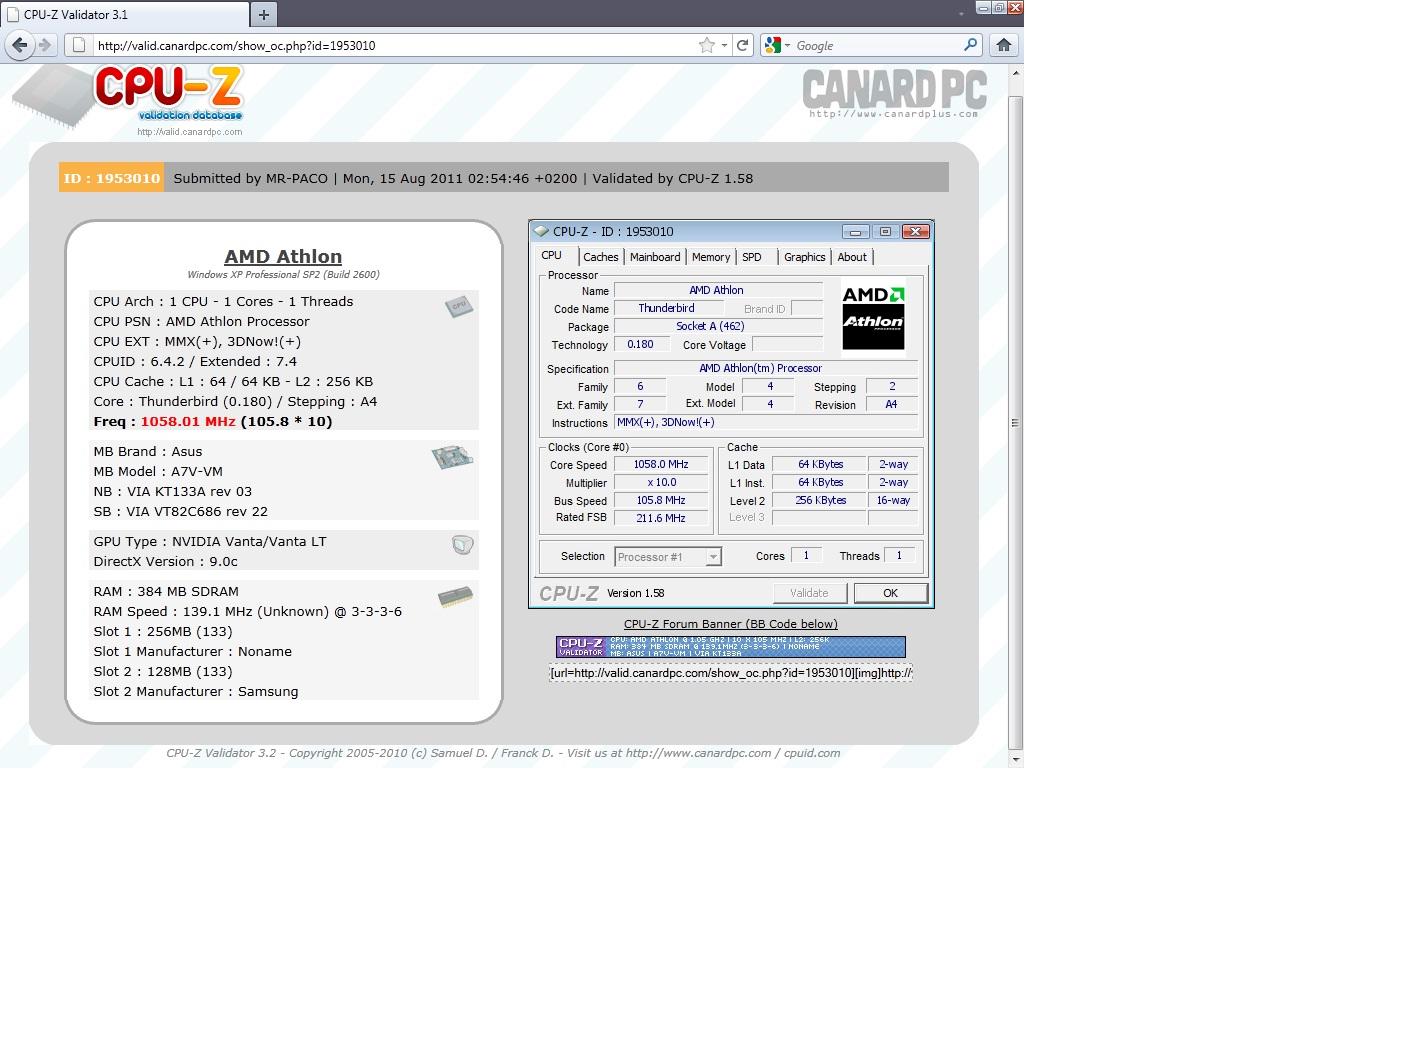
Task: Click the RAM : 384 MB SDRAM line
Action: pos(166,591)
